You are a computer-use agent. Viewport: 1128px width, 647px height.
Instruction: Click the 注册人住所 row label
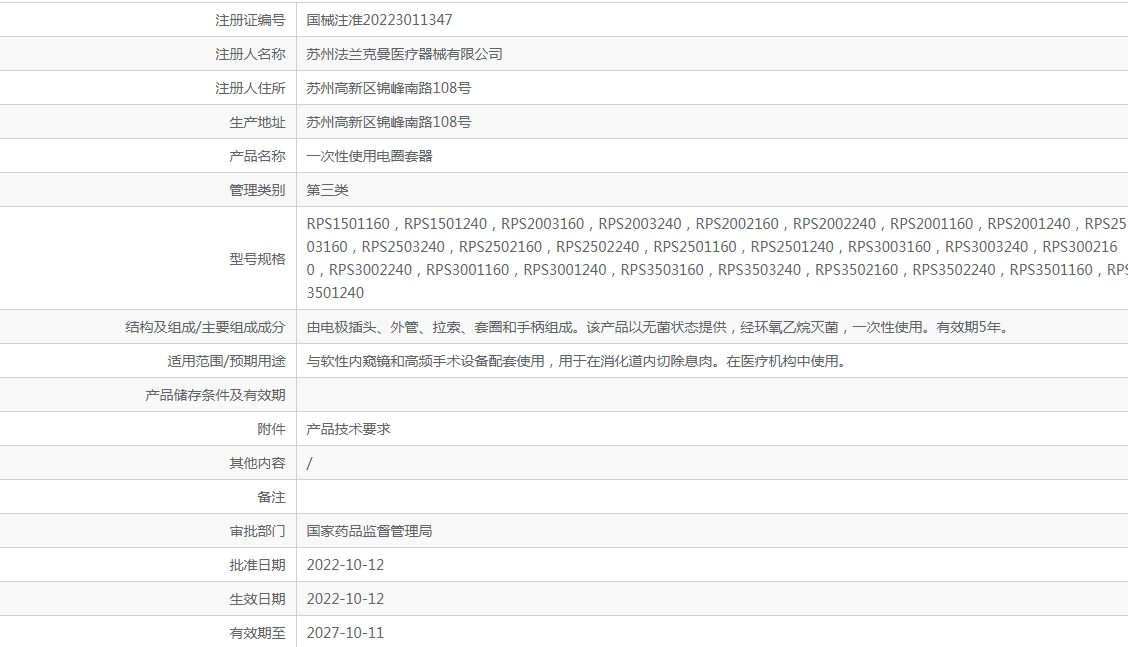(x=250, y=88)
